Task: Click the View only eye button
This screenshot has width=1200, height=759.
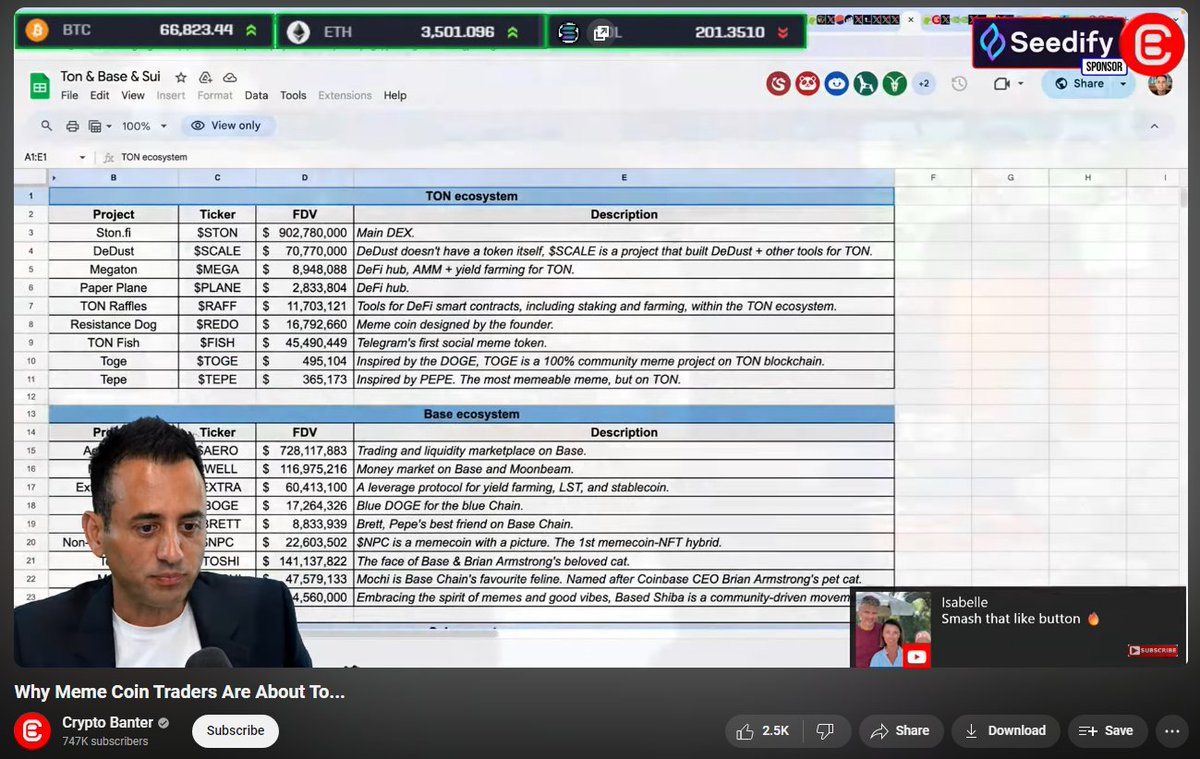Action: click(227, 126)
